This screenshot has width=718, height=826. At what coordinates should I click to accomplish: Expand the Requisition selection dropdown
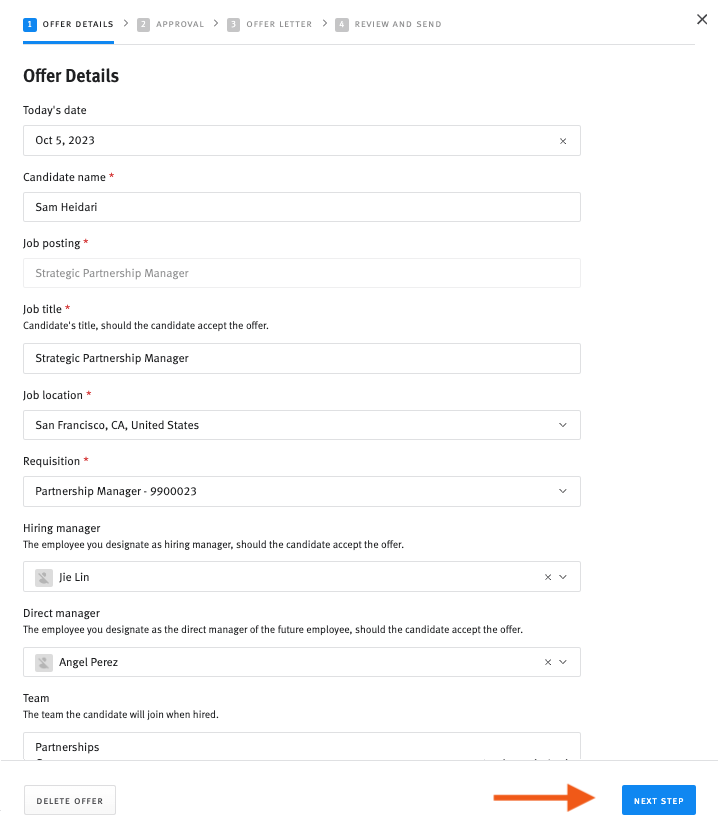click(x=565, y=491)
